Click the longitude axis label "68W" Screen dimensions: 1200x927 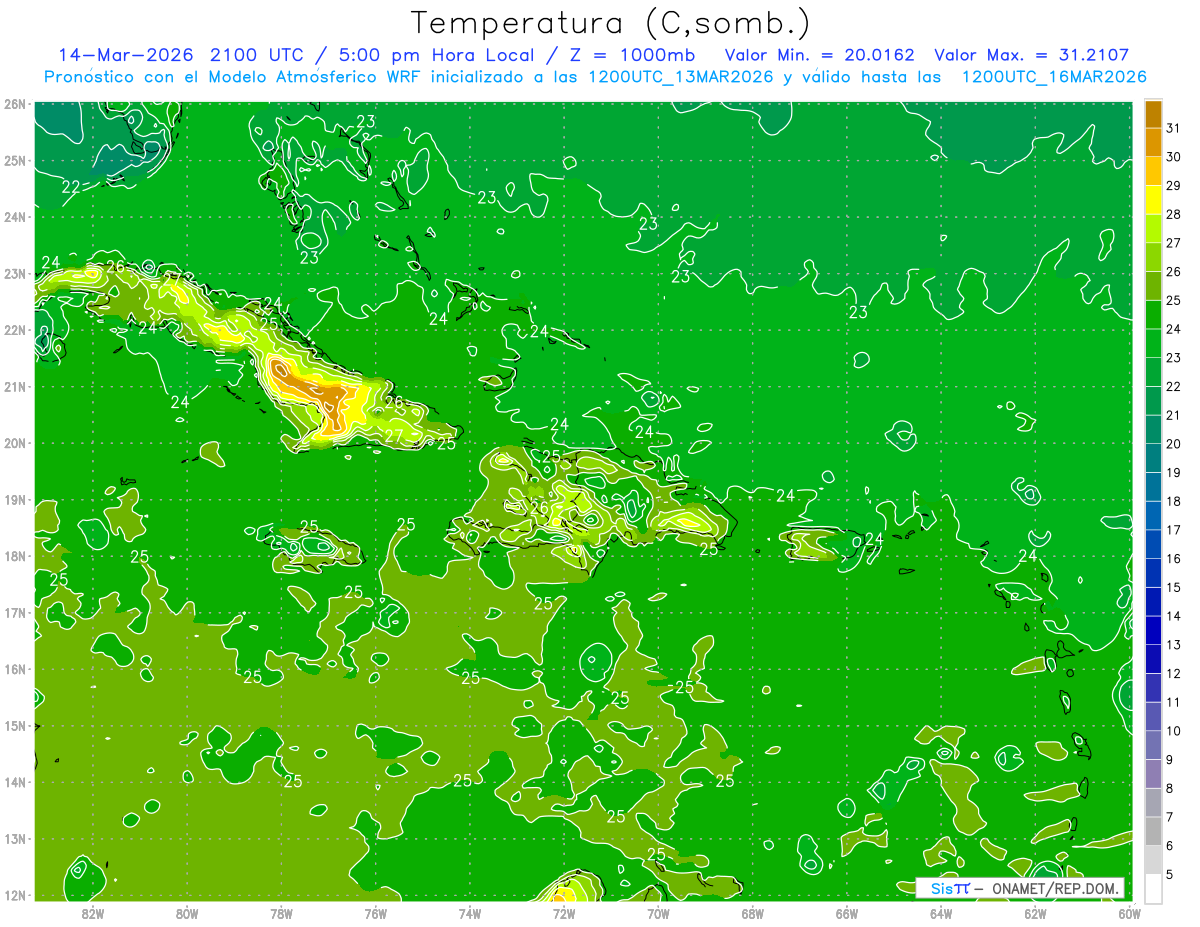click(x=752, y=913)
